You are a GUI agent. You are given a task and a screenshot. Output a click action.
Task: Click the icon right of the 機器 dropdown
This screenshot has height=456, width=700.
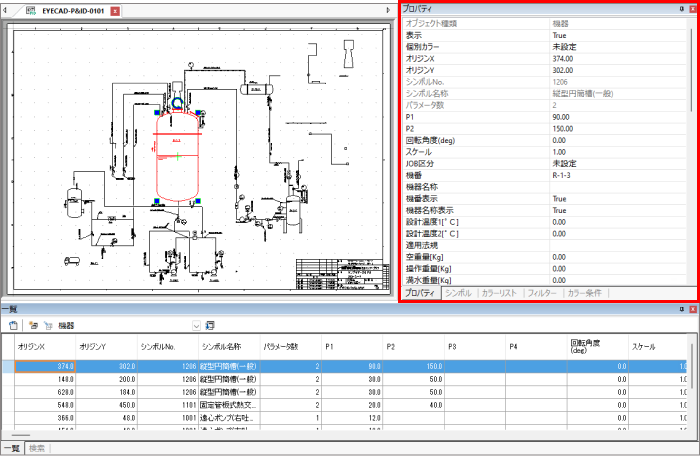[211, 325]
